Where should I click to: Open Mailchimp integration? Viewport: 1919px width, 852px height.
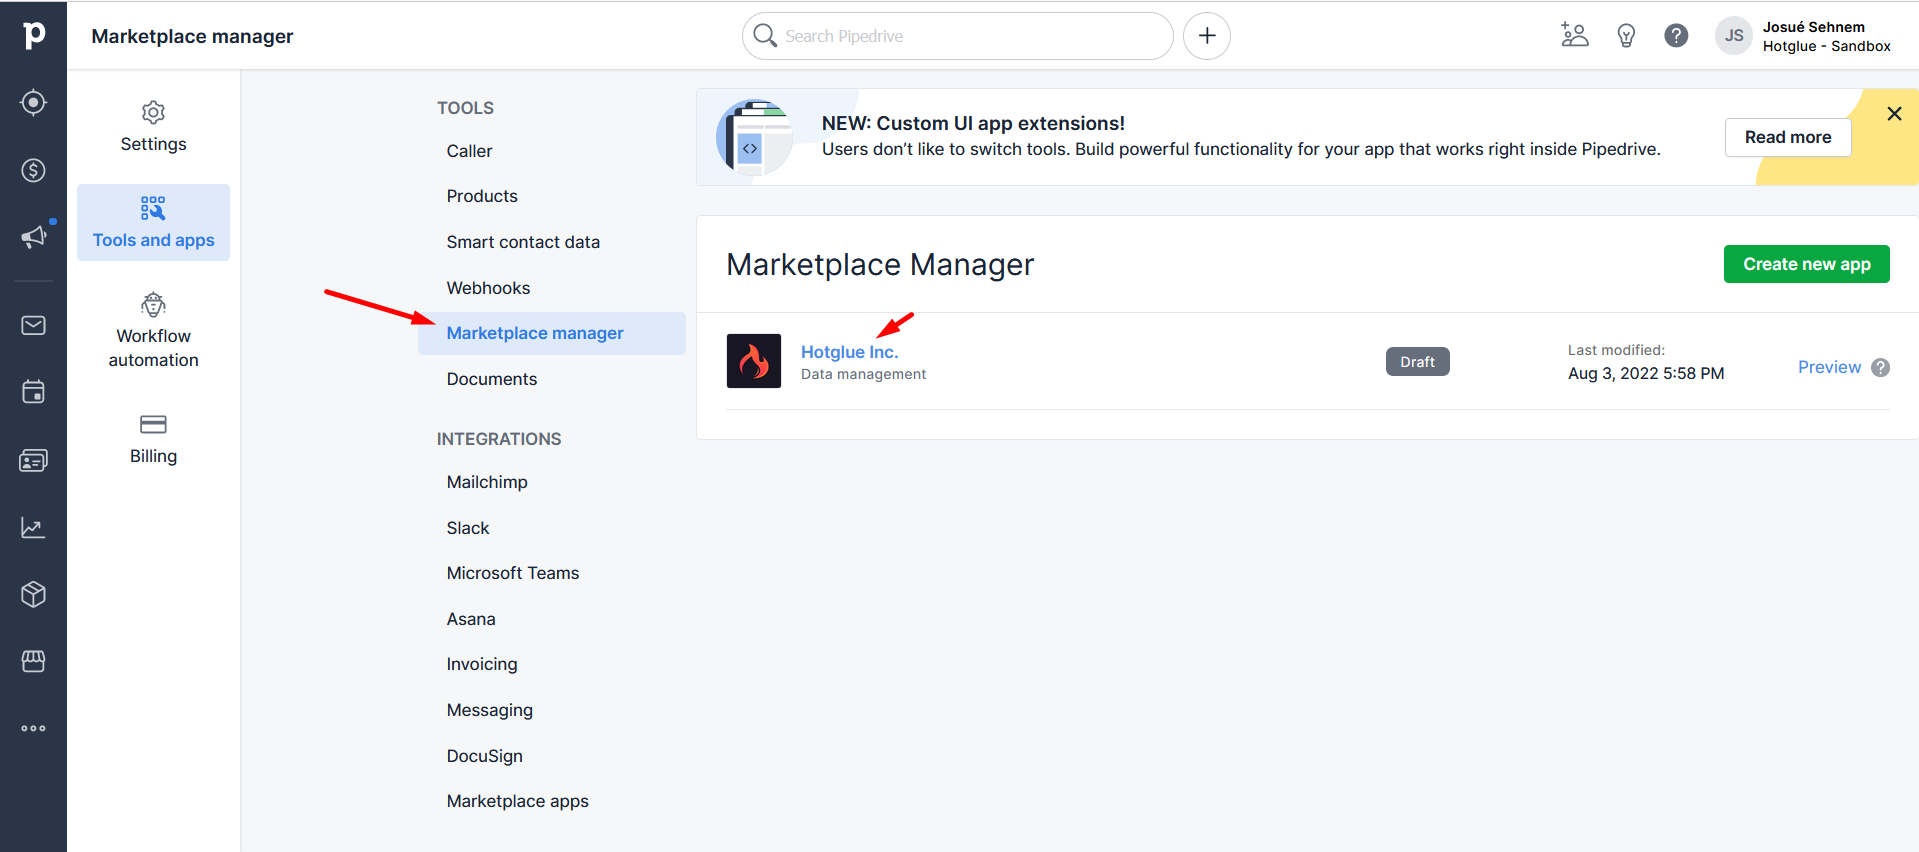tap(487, 482)
